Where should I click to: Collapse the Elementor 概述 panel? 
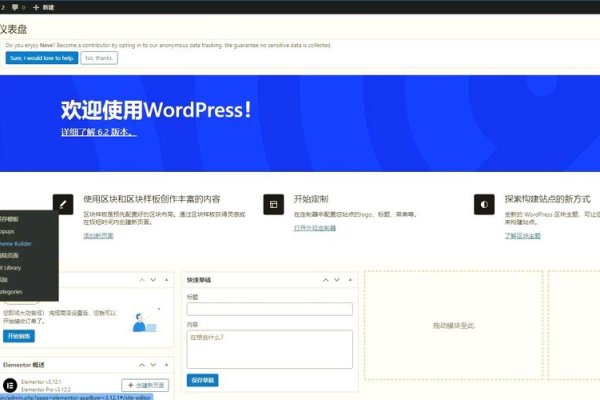(166, 365)
